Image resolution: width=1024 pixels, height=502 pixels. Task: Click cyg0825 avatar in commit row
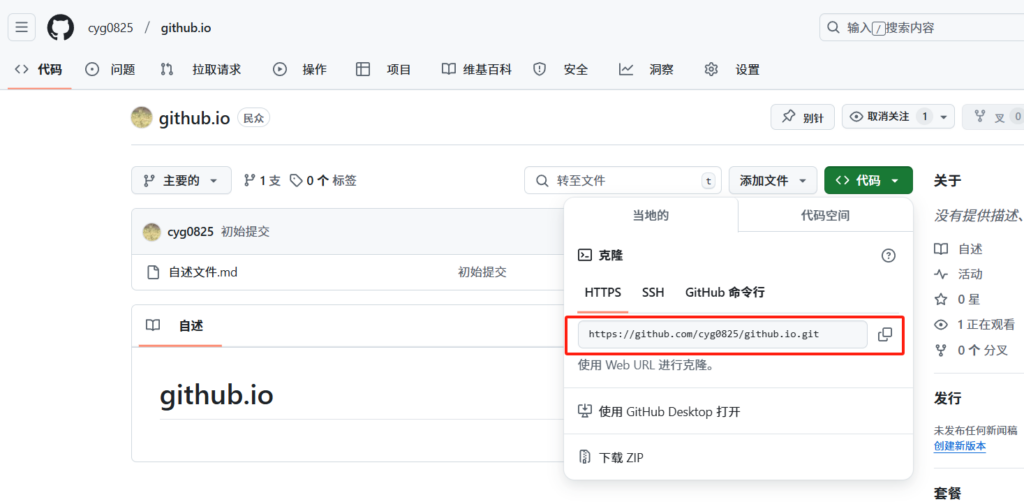pos(152,232)
